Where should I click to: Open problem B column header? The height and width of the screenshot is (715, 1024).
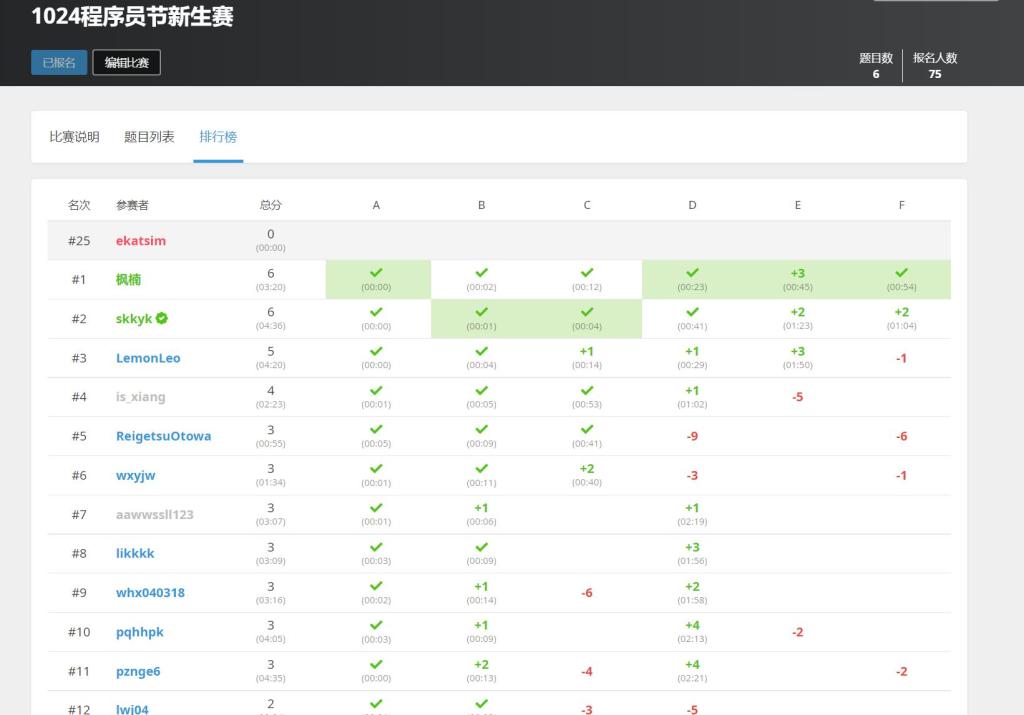click(x=481, y=205)
